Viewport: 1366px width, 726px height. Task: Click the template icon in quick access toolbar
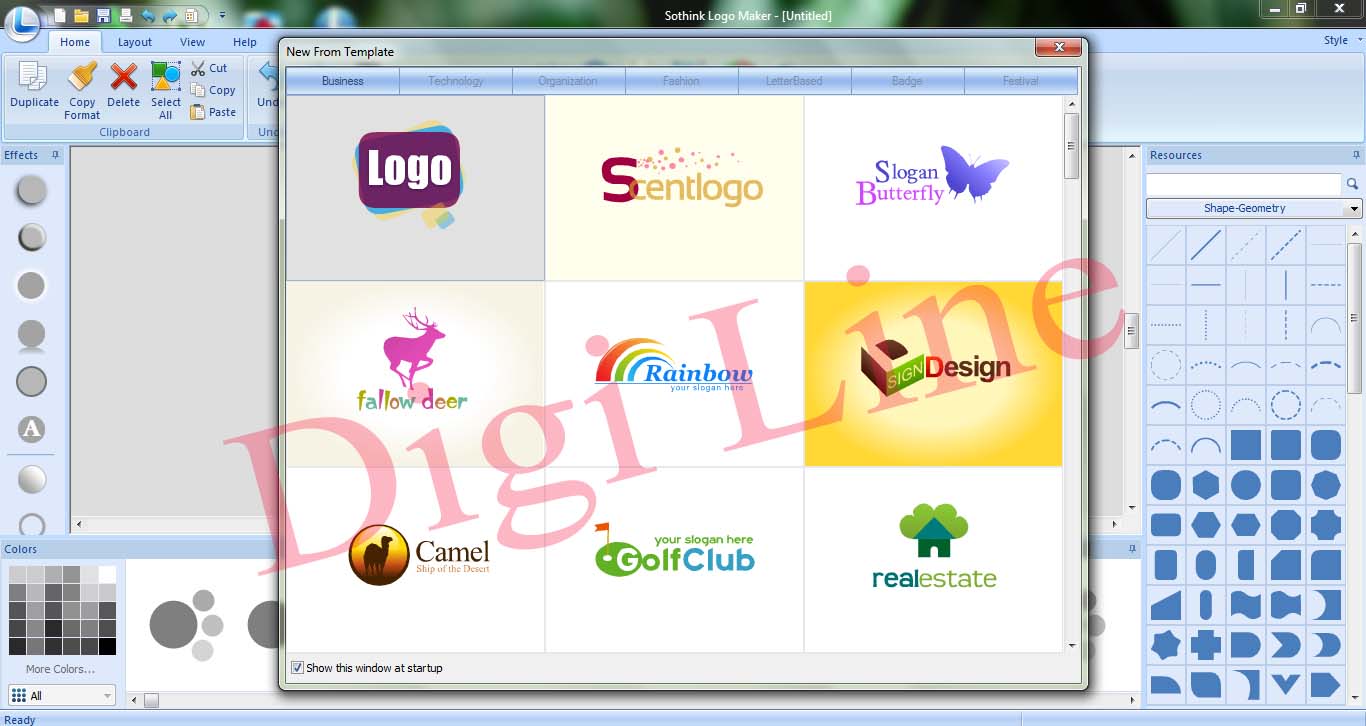tap(190, 15)
